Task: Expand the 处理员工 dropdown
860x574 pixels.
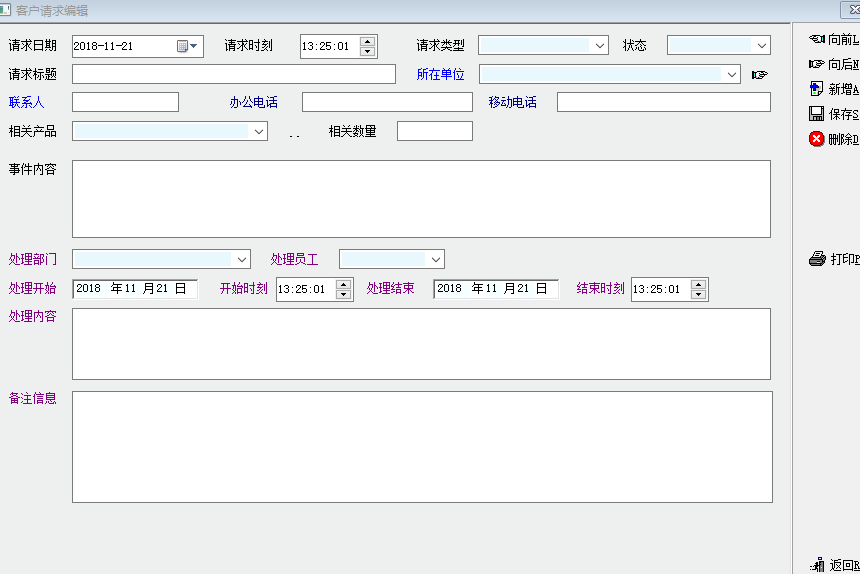Action: point(435,259)
